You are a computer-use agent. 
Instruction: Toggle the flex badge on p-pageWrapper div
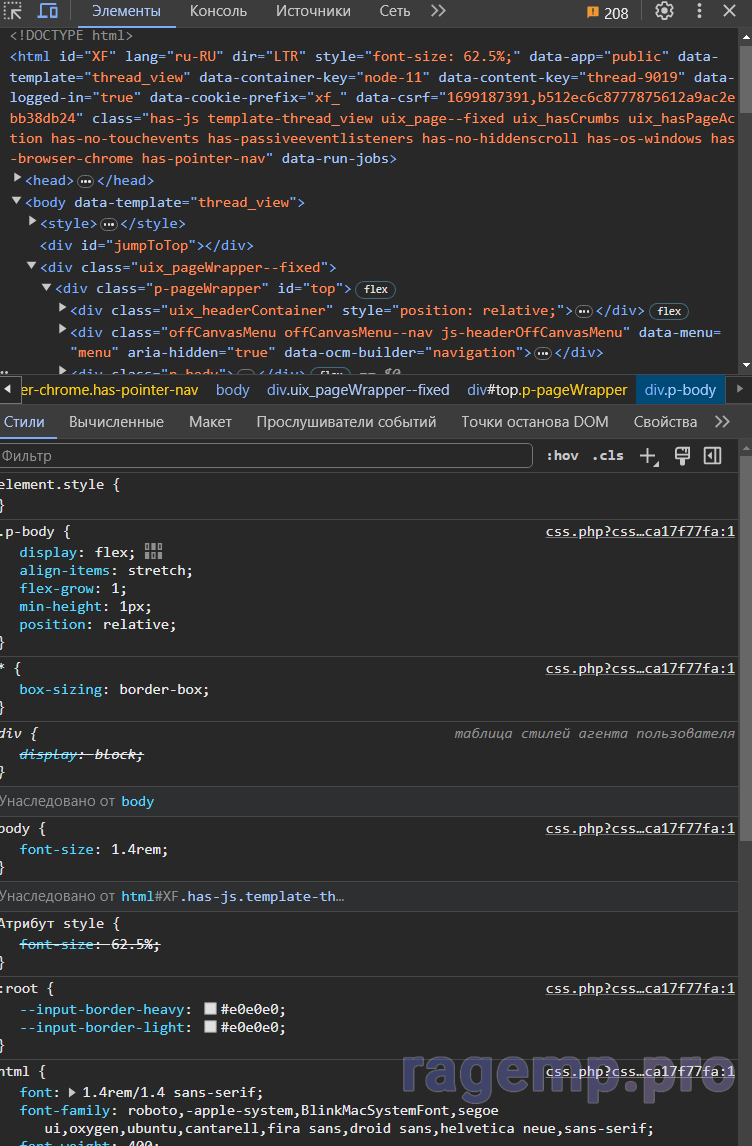point(376,289)
